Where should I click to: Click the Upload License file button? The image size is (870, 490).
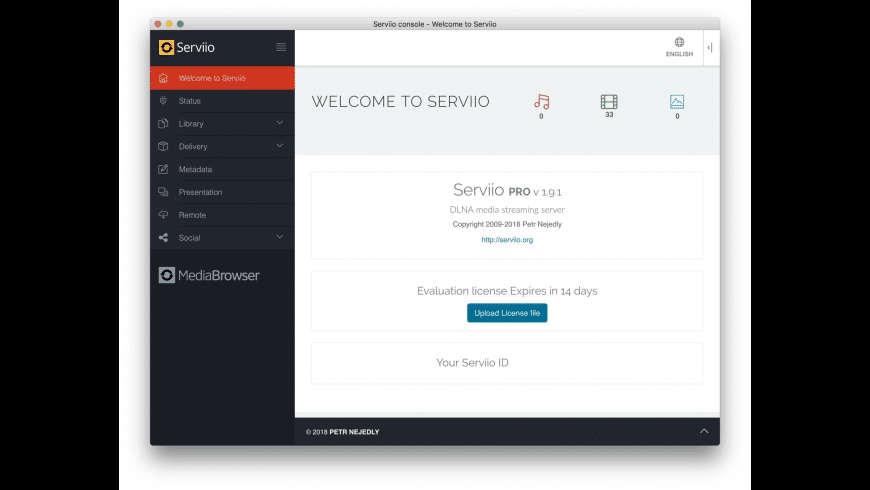(x=507, y=313)
